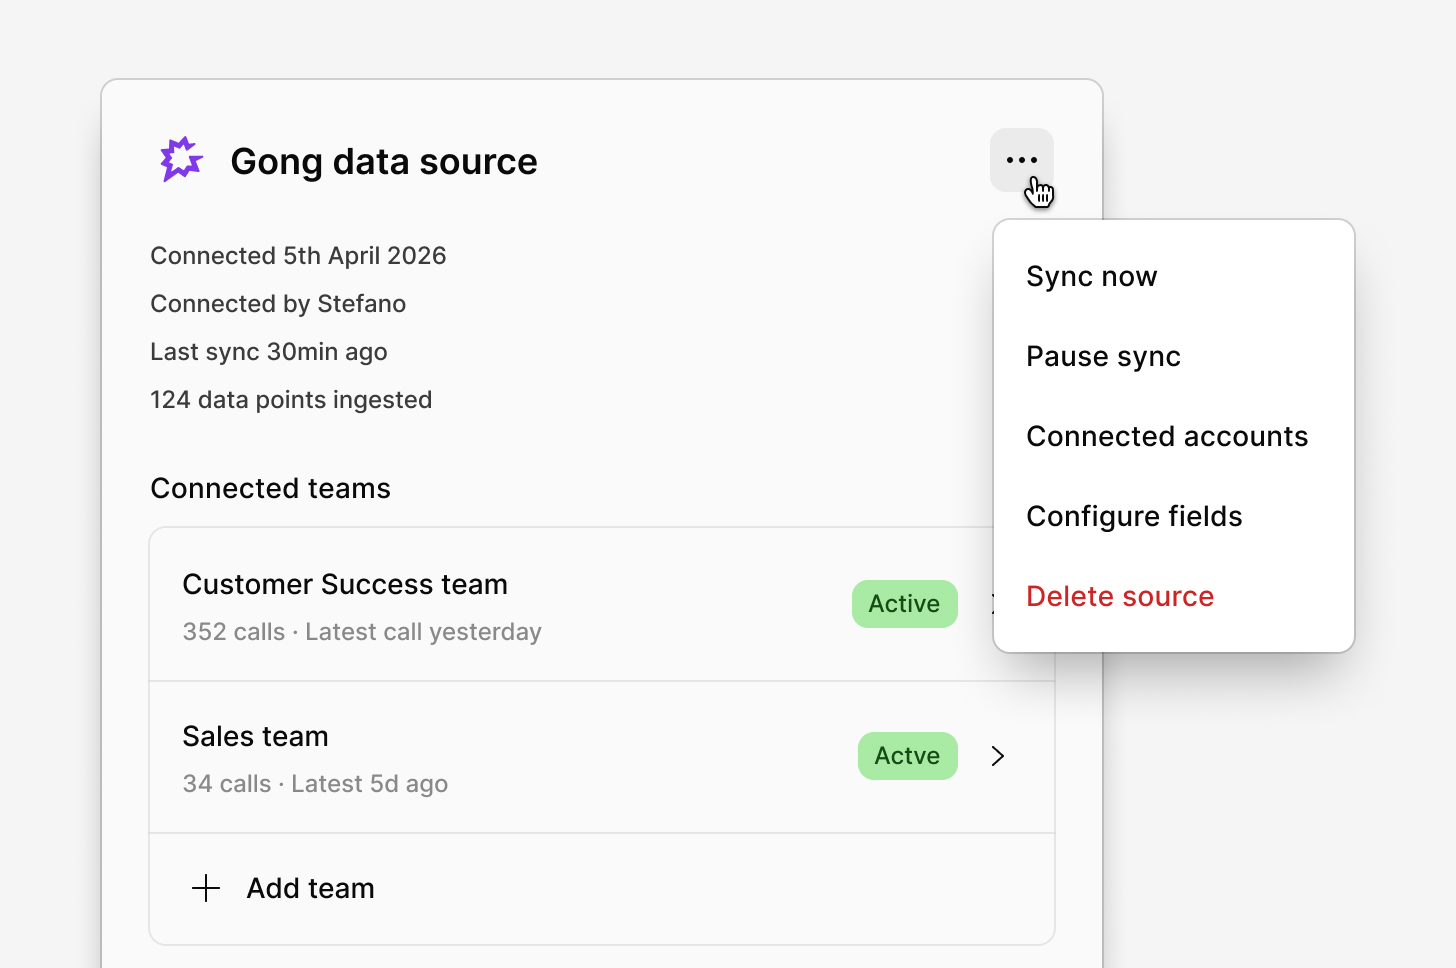The image size is (1456, 968).
Task: Click 352 calls · Latest call yesterday
Action: pos(362,632)
